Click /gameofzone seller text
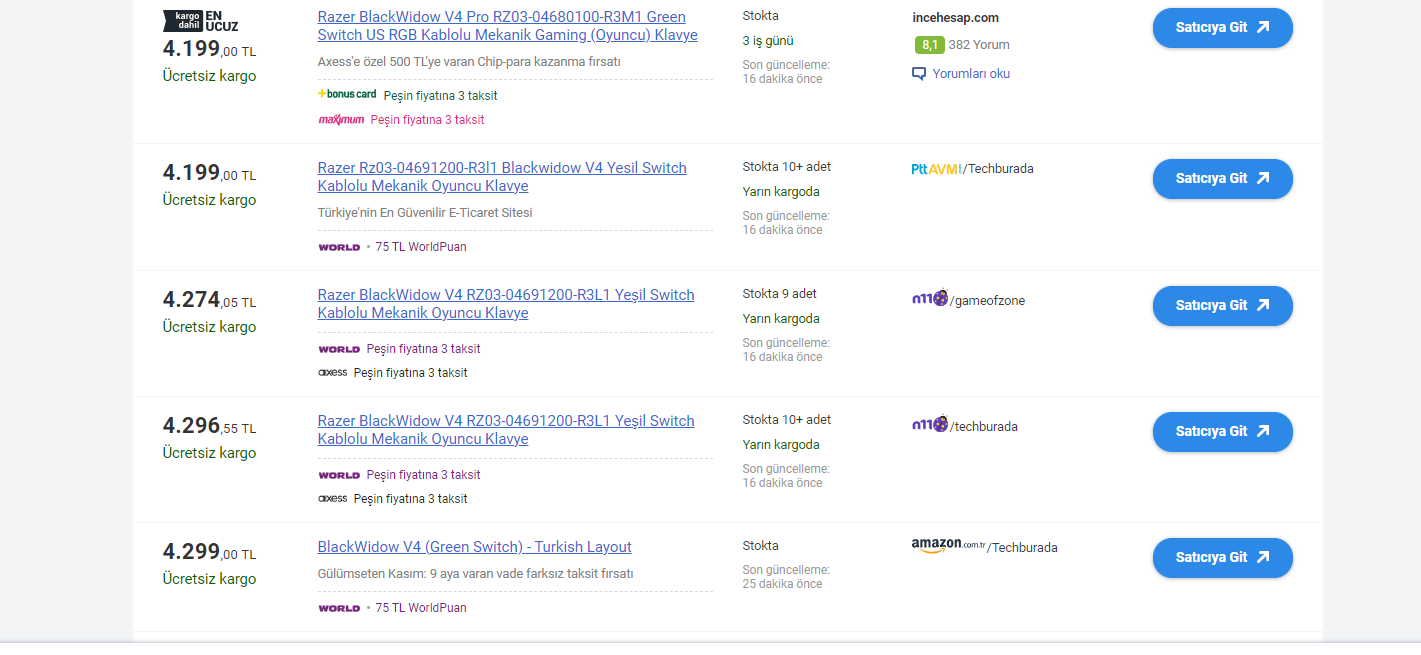Screen dimensions: 1421x655 987,301
